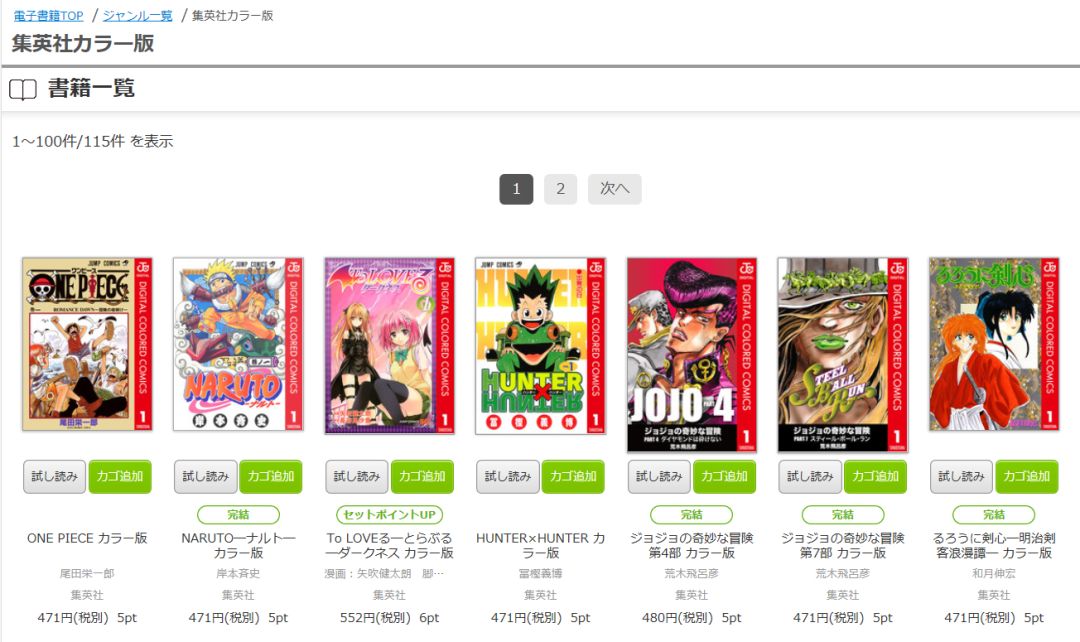Open the Steel Ball Run cover thumbnail
This screenshot has width=1080, height=642.
[843, 355]
